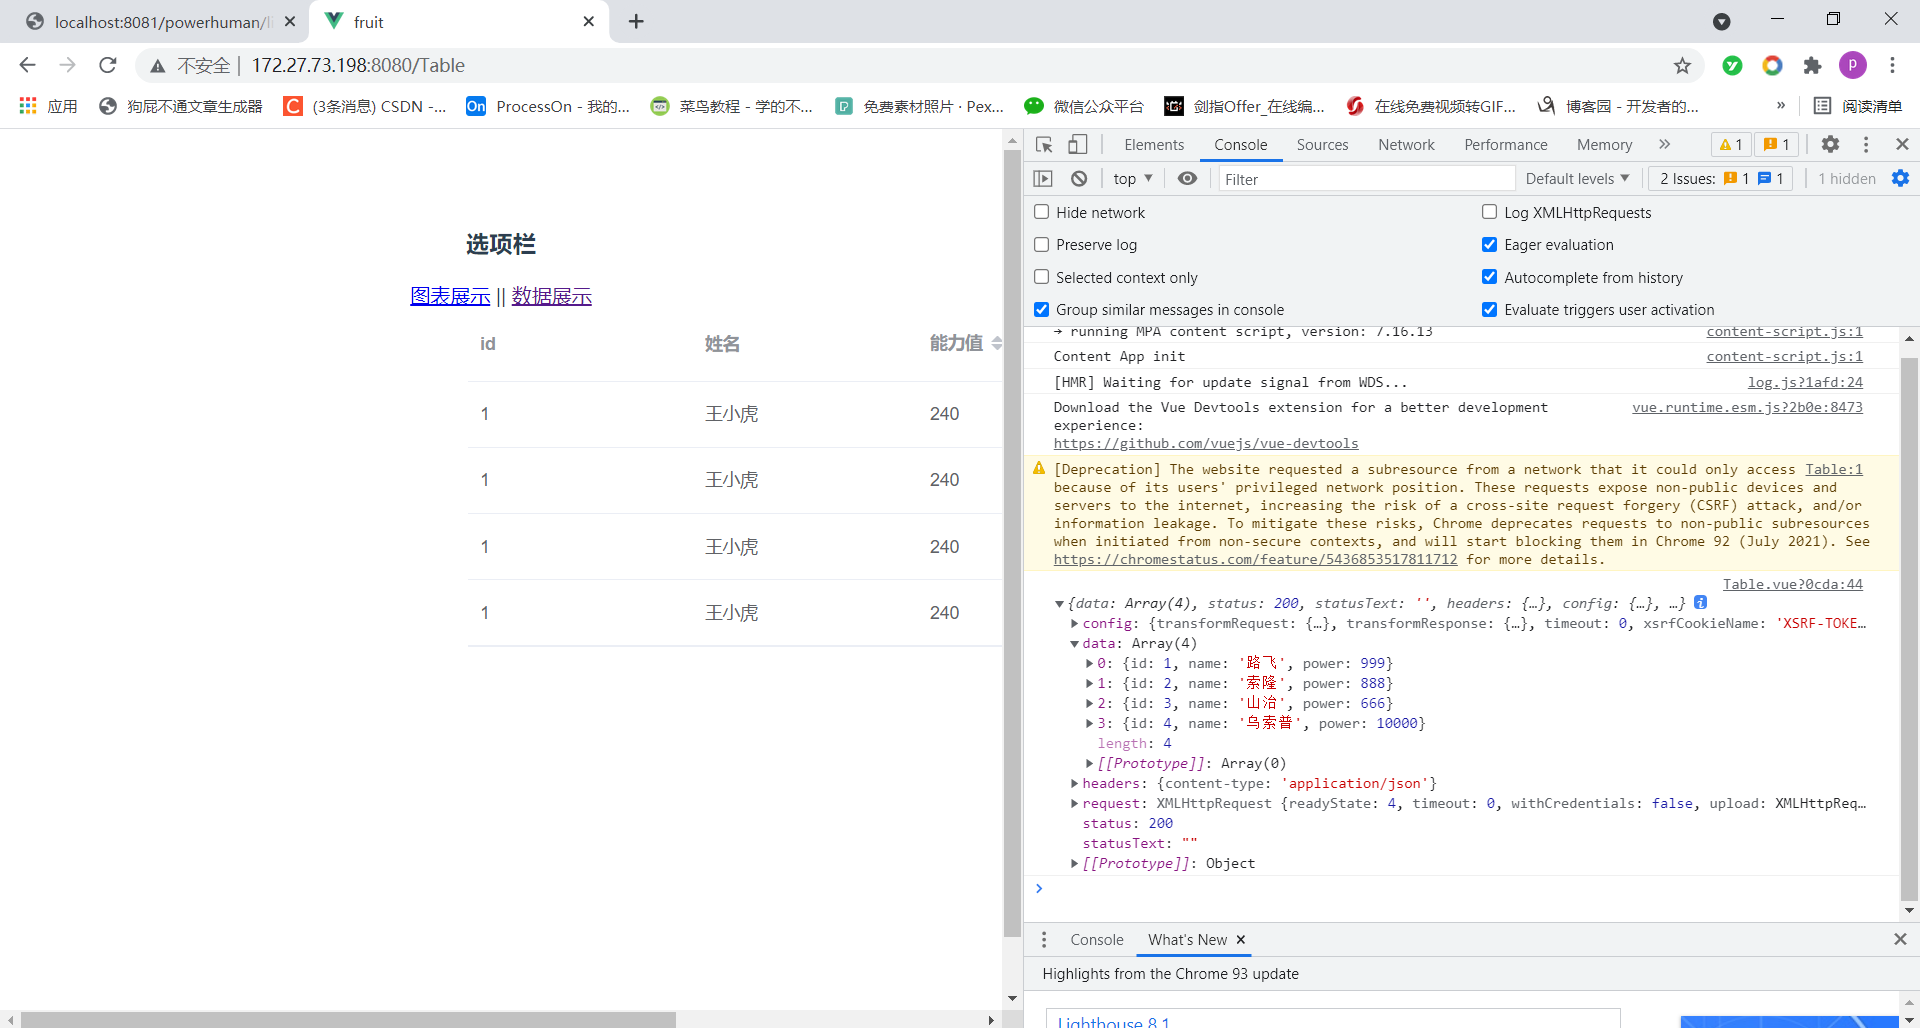
Task: Open the green extension icon
Action: [1732, 65]
